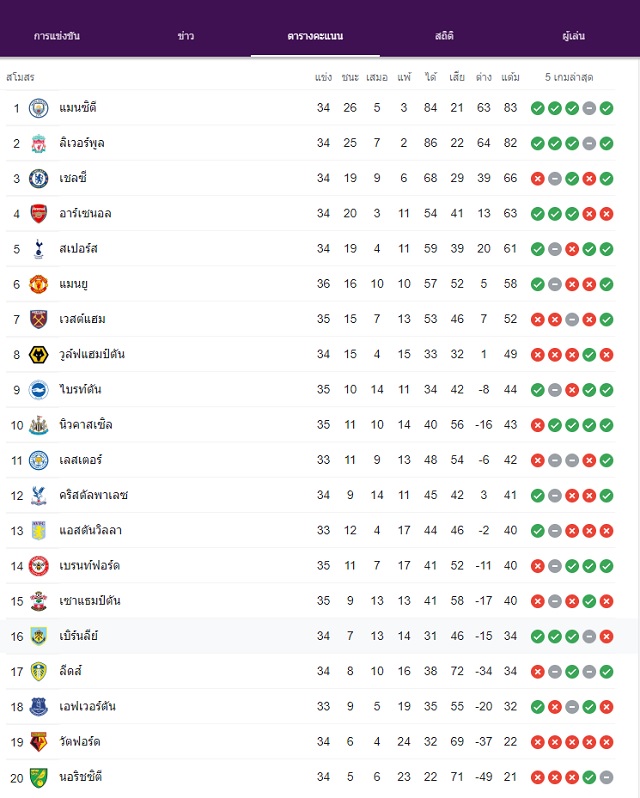Image resolution: width=640 pixels, height=798 pixels.
Task: Click the Arsenal club crest
Action: pos(39,214)
